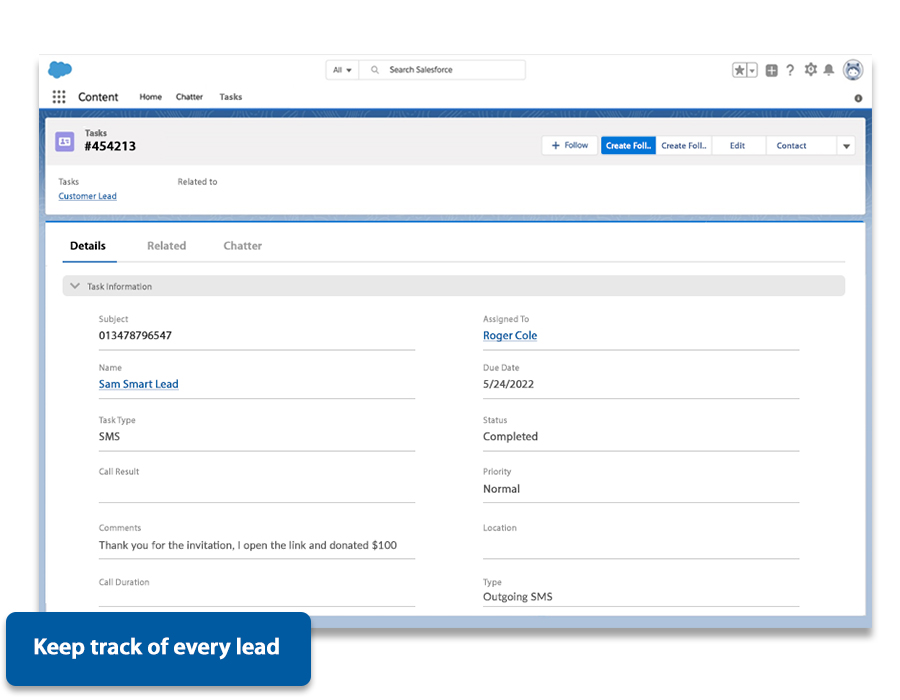Click the empty Call Result field
This screenshot has width=900, height=700.
click(x=257, y=490)
